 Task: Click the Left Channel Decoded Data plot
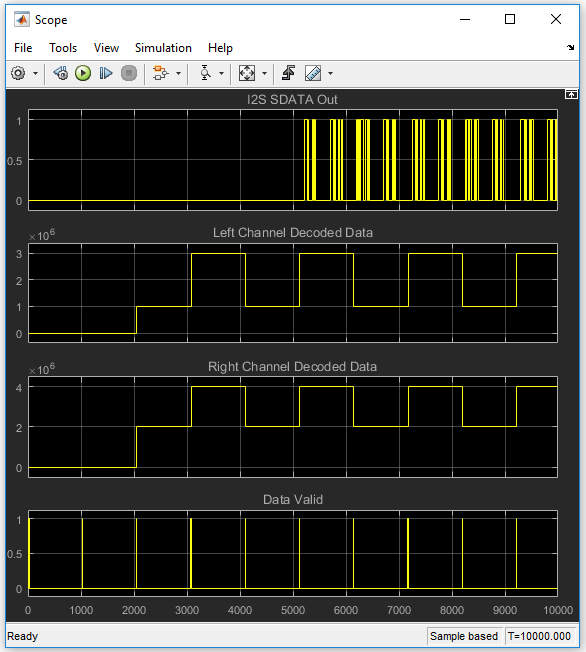[293, 293]
